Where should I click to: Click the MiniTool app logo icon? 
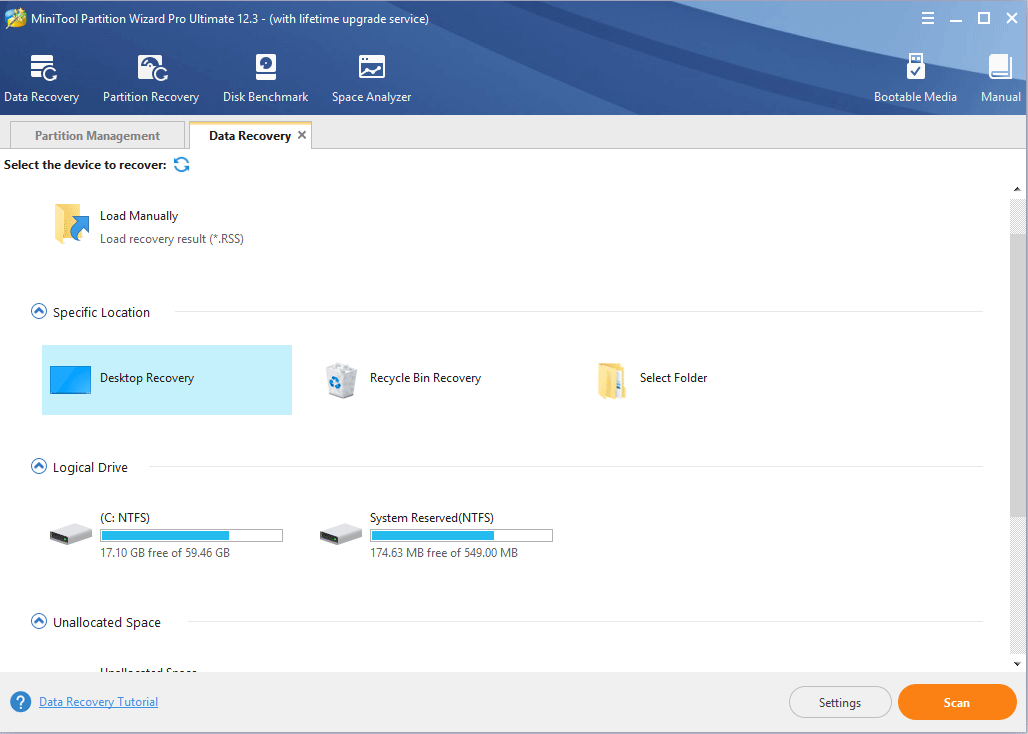coord(16,18)
